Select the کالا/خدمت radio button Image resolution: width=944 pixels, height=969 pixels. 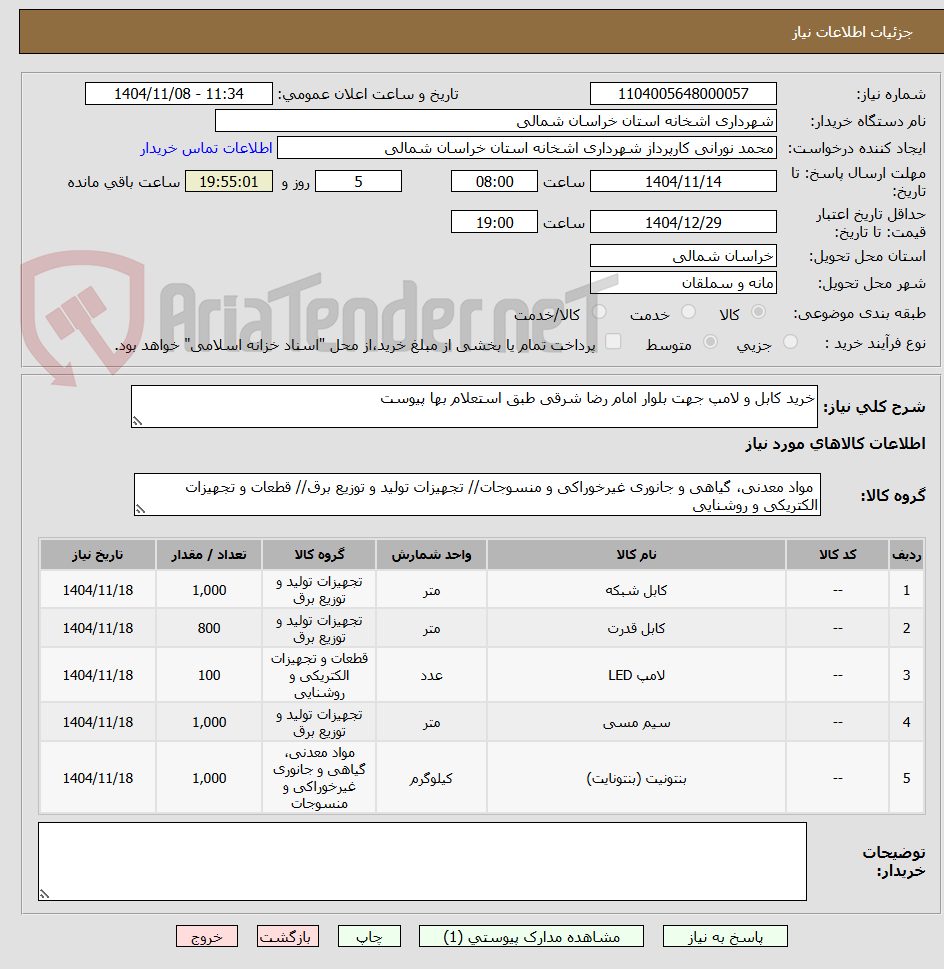click(x=599, y=313)
